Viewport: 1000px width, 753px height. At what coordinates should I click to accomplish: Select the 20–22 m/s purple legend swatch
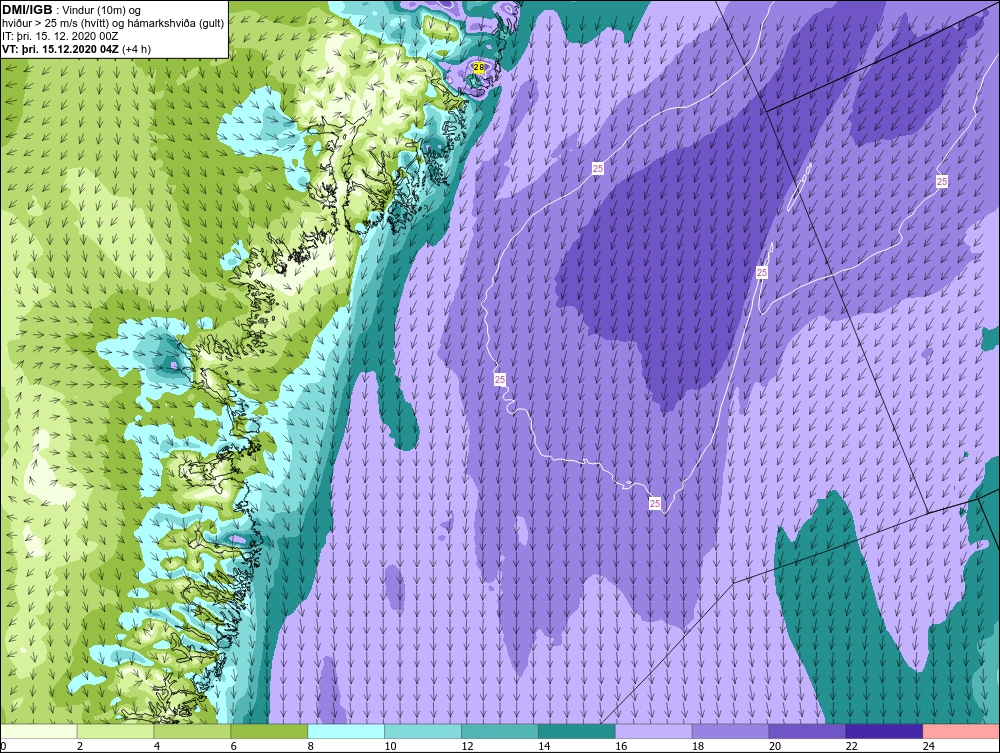pyautogui.click(x=807, y=731)
